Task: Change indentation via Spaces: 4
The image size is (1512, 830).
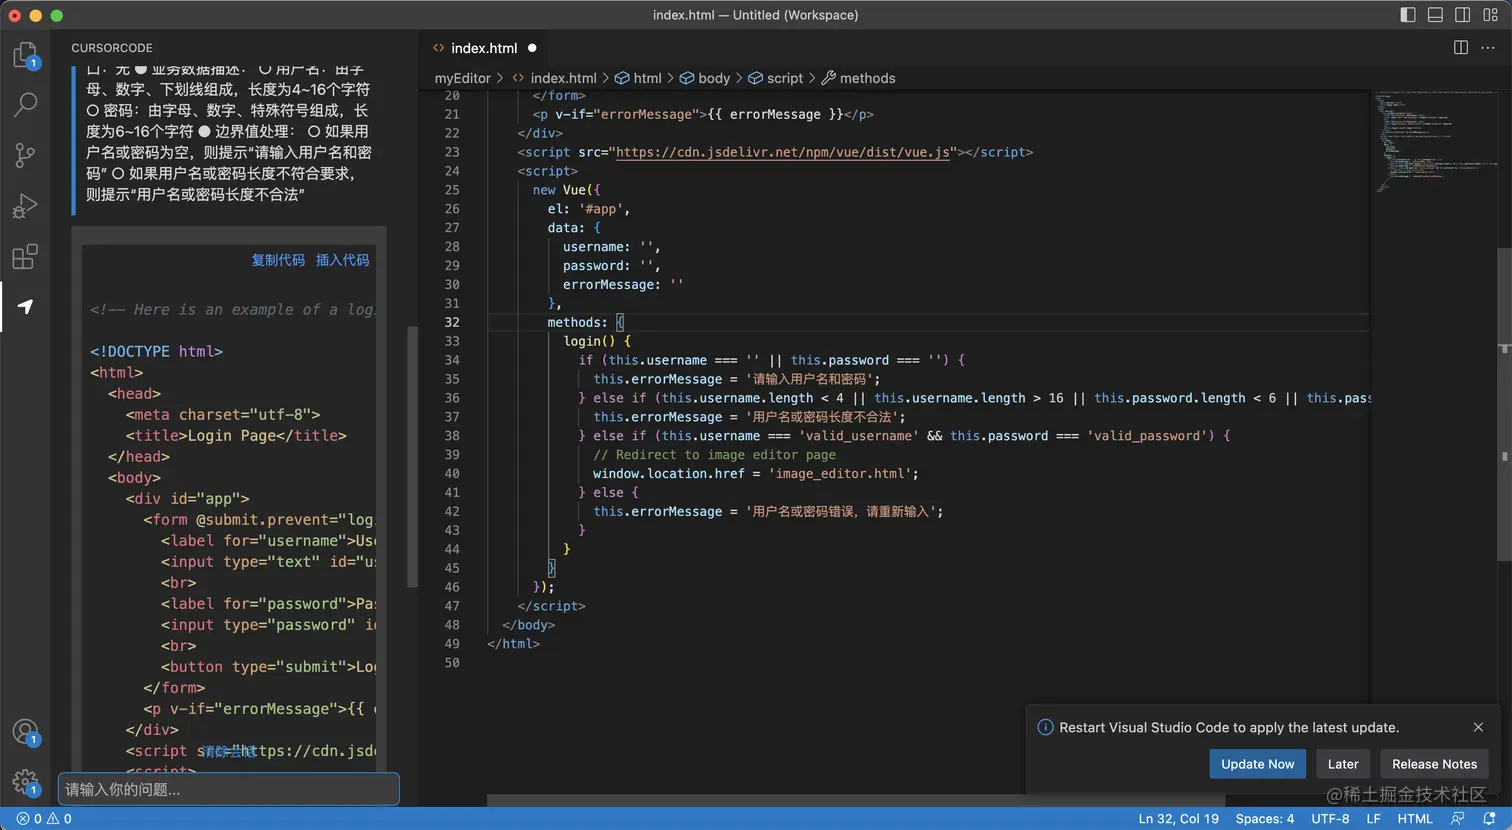Action: pyautogui.click(x=1265, y=818)
